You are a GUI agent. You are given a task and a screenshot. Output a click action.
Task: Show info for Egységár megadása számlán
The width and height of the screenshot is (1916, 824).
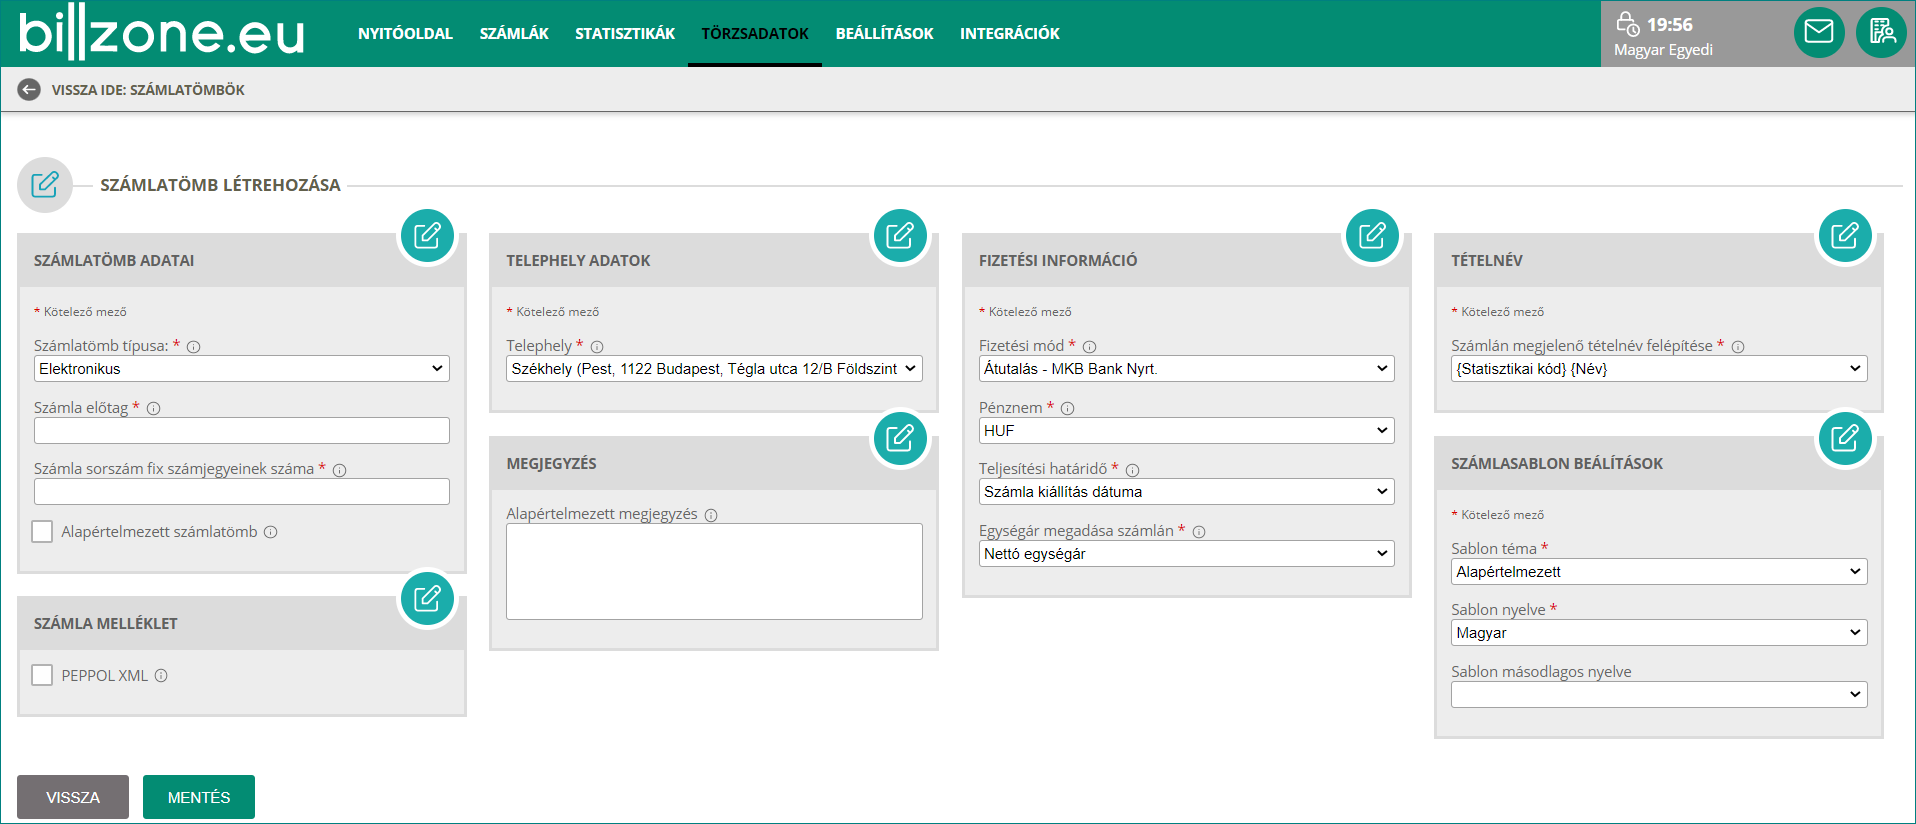[1199, 532]
